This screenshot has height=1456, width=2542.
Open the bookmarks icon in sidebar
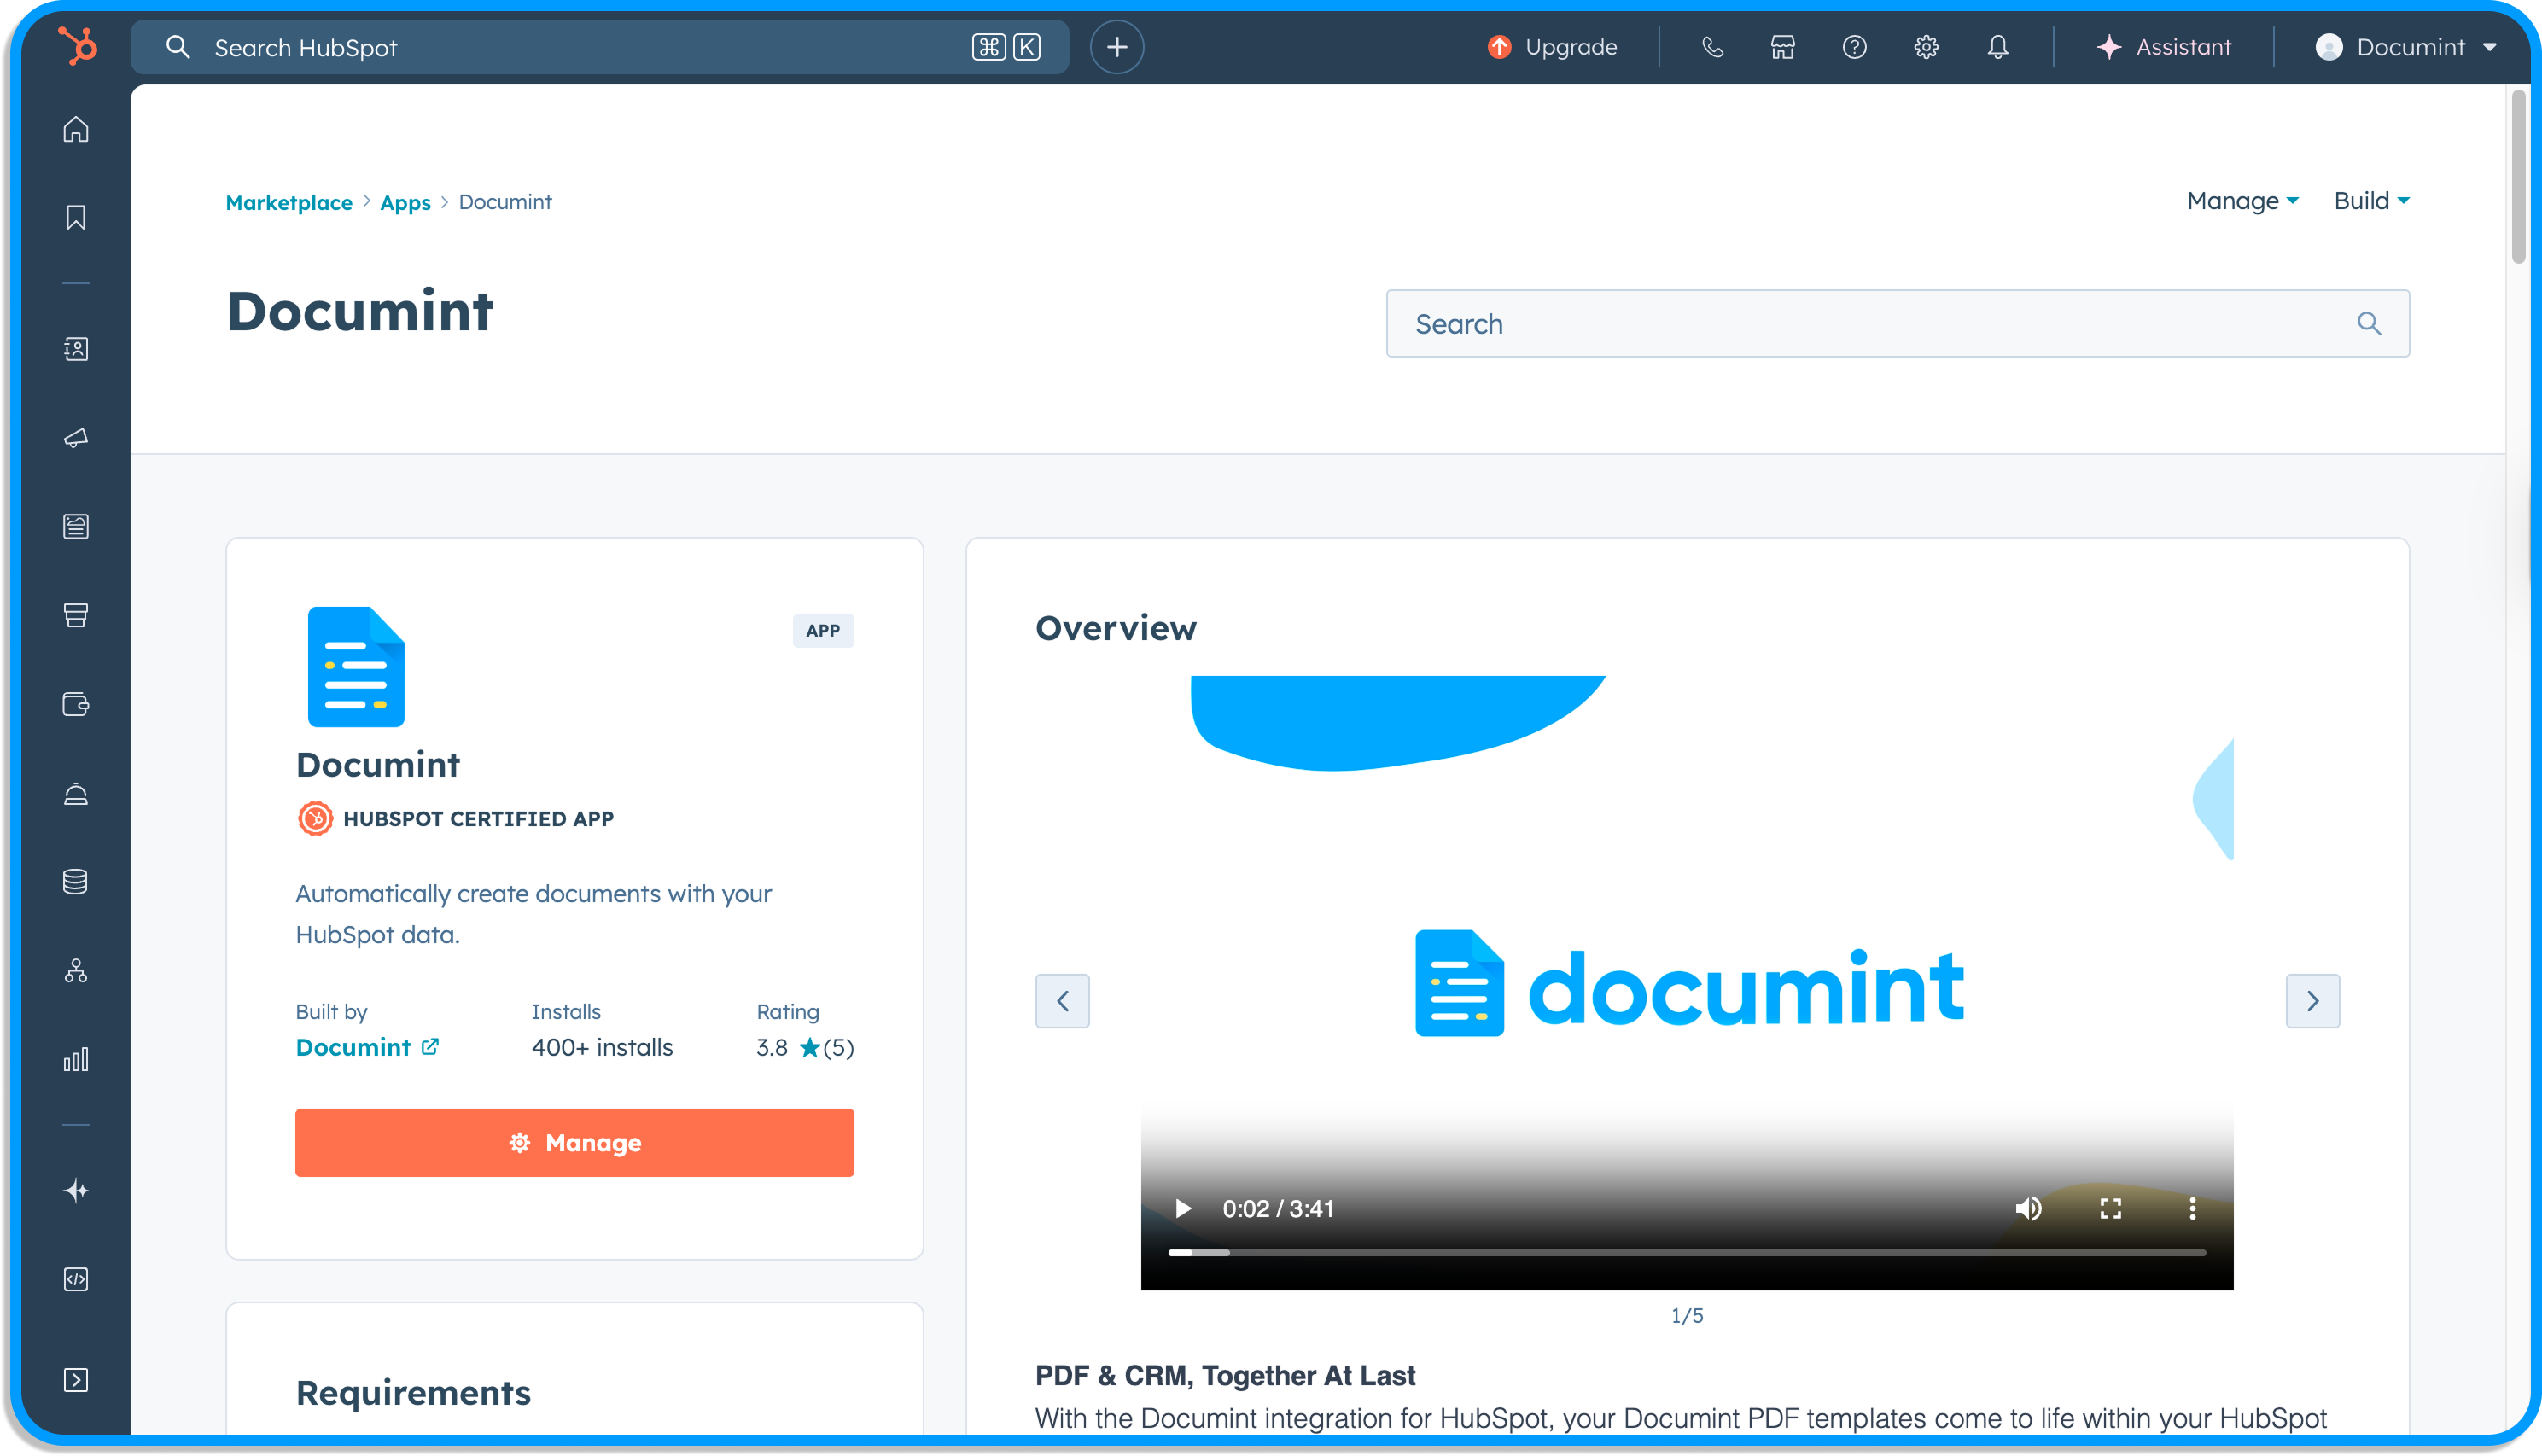(x=76, y=217)
